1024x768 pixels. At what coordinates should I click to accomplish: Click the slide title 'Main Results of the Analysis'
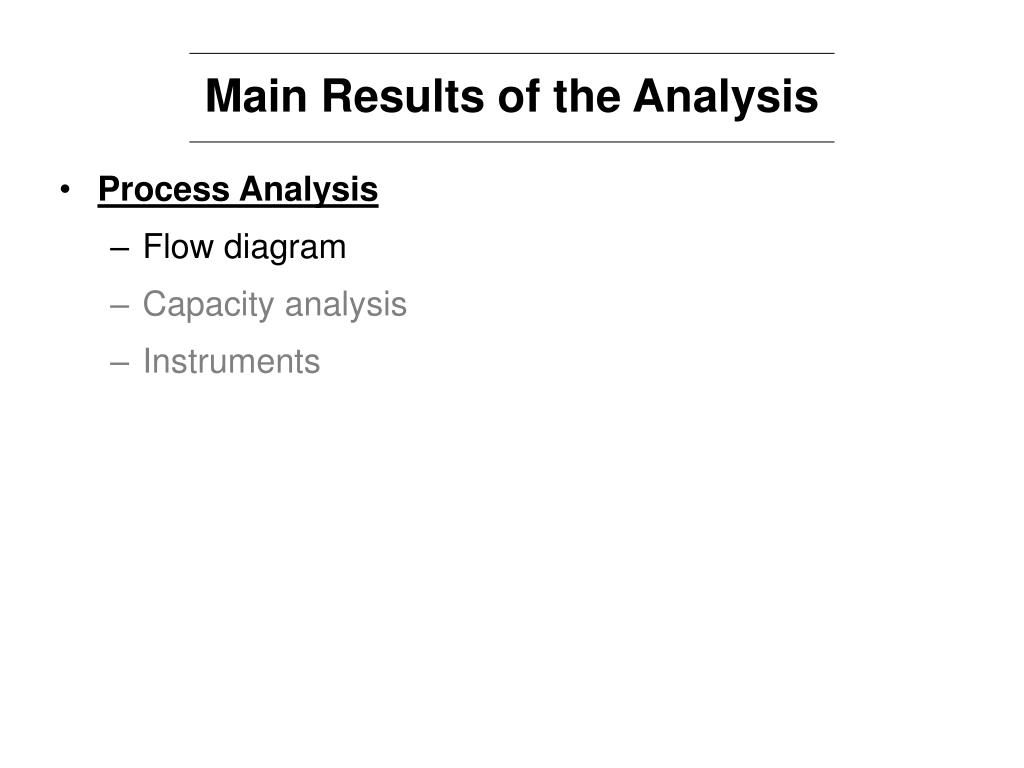[511, 97]
